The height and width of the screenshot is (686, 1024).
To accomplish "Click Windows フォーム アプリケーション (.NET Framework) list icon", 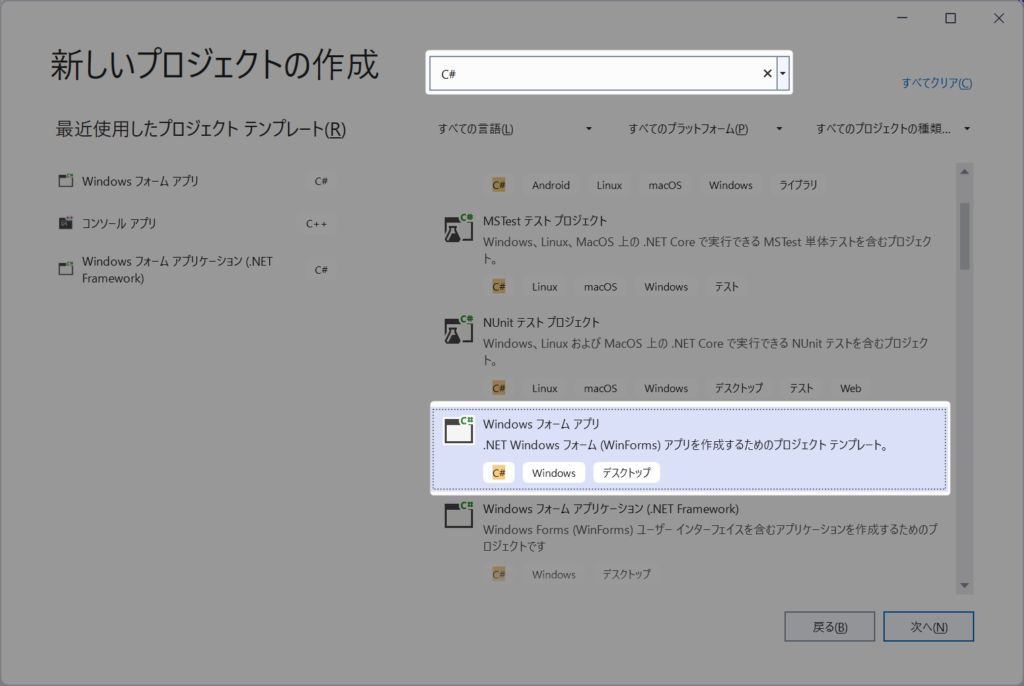I will 458,515.
